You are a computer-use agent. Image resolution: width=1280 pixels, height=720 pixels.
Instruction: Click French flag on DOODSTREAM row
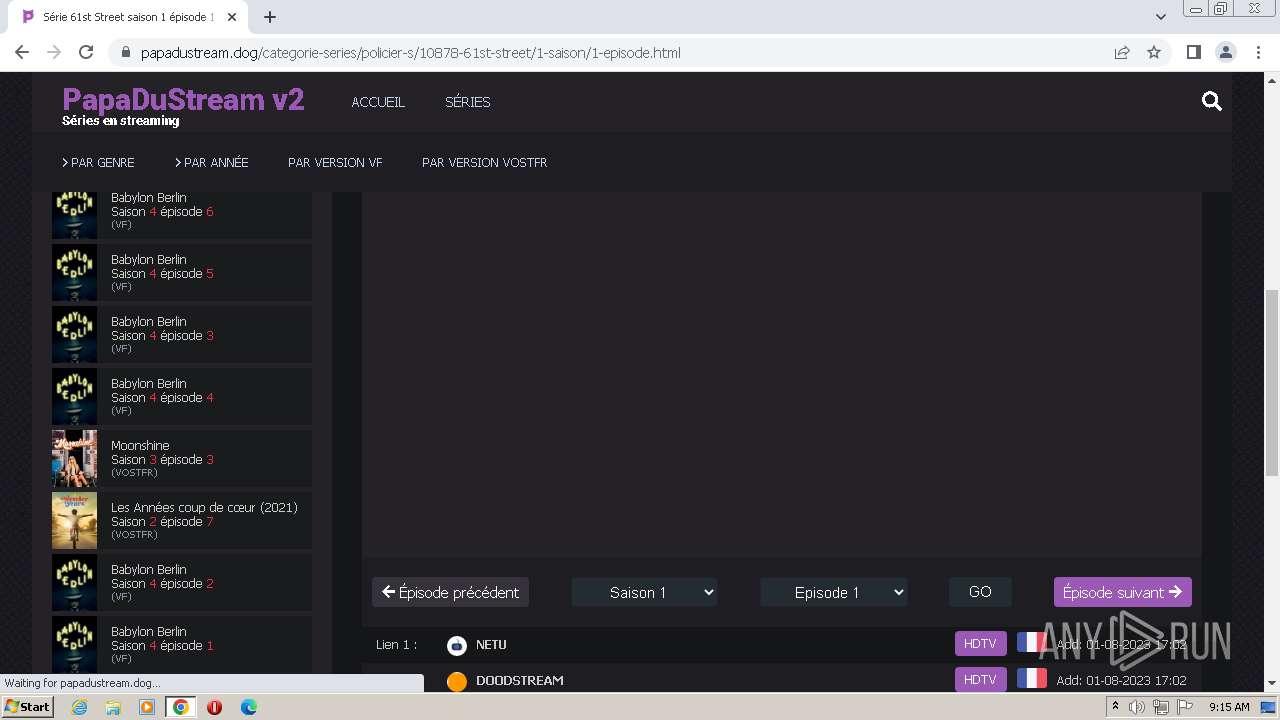(x=1032, y=679)
